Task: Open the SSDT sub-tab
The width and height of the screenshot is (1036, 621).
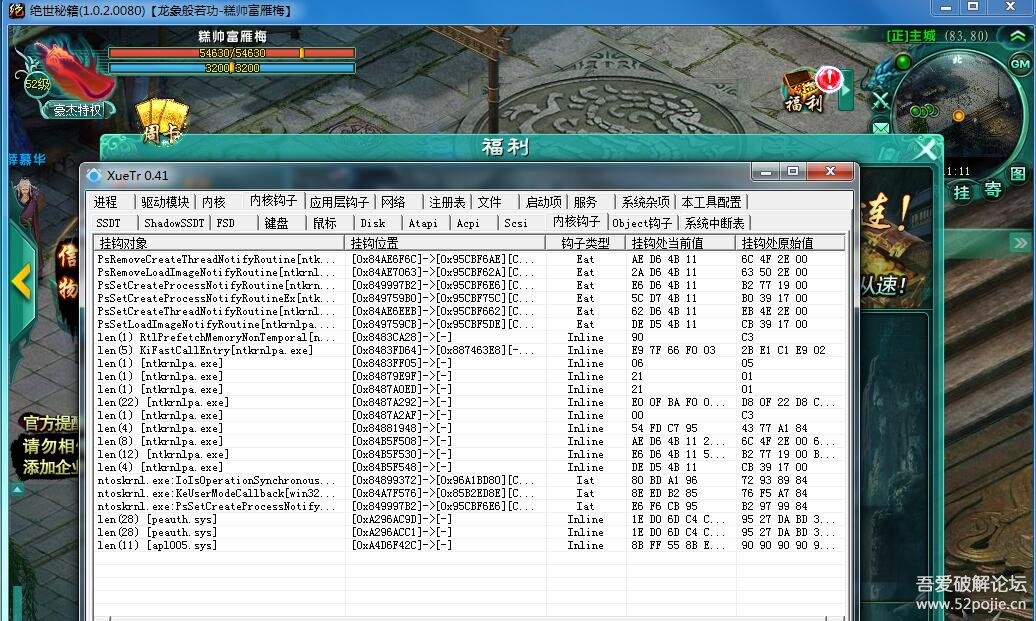Action: (x=108, y=223)
